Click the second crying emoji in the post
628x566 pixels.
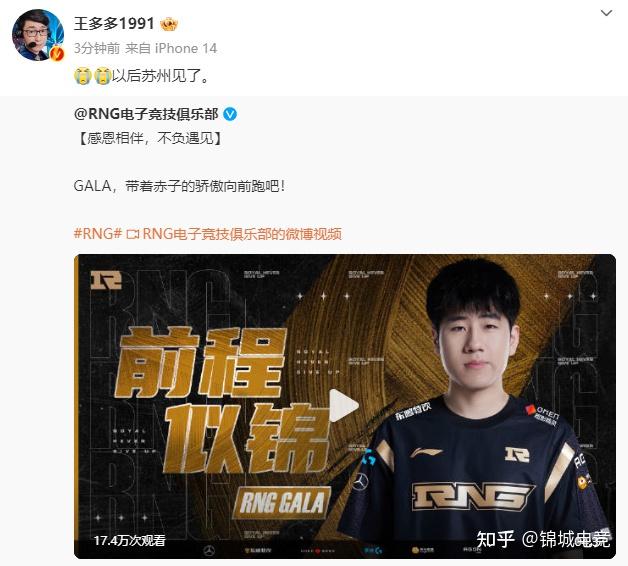tap(102, 75)
